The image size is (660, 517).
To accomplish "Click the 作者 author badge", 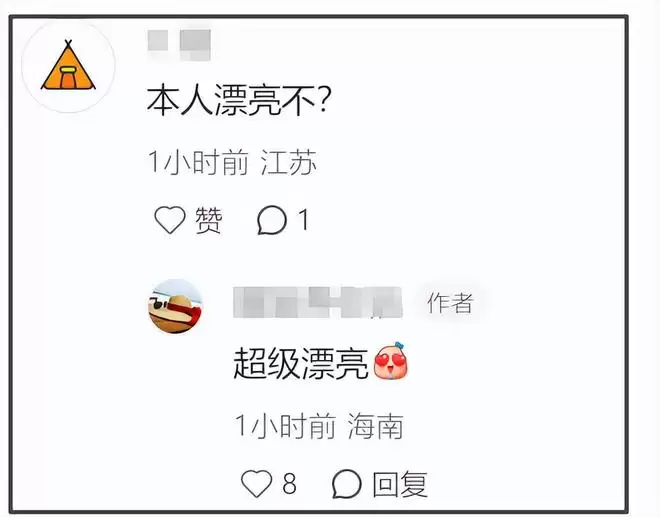I will [x=450, y=302].
